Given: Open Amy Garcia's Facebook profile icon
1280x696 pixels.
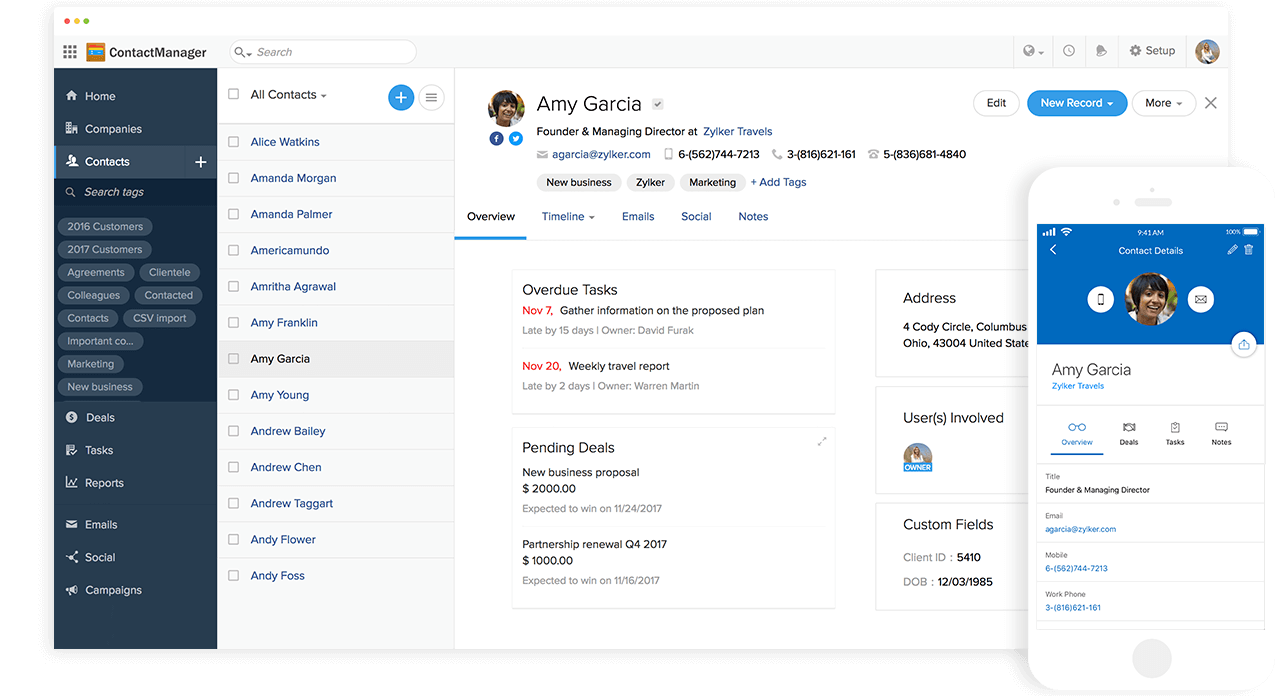Looking at the screenshot, I should [x=496, y=139].
